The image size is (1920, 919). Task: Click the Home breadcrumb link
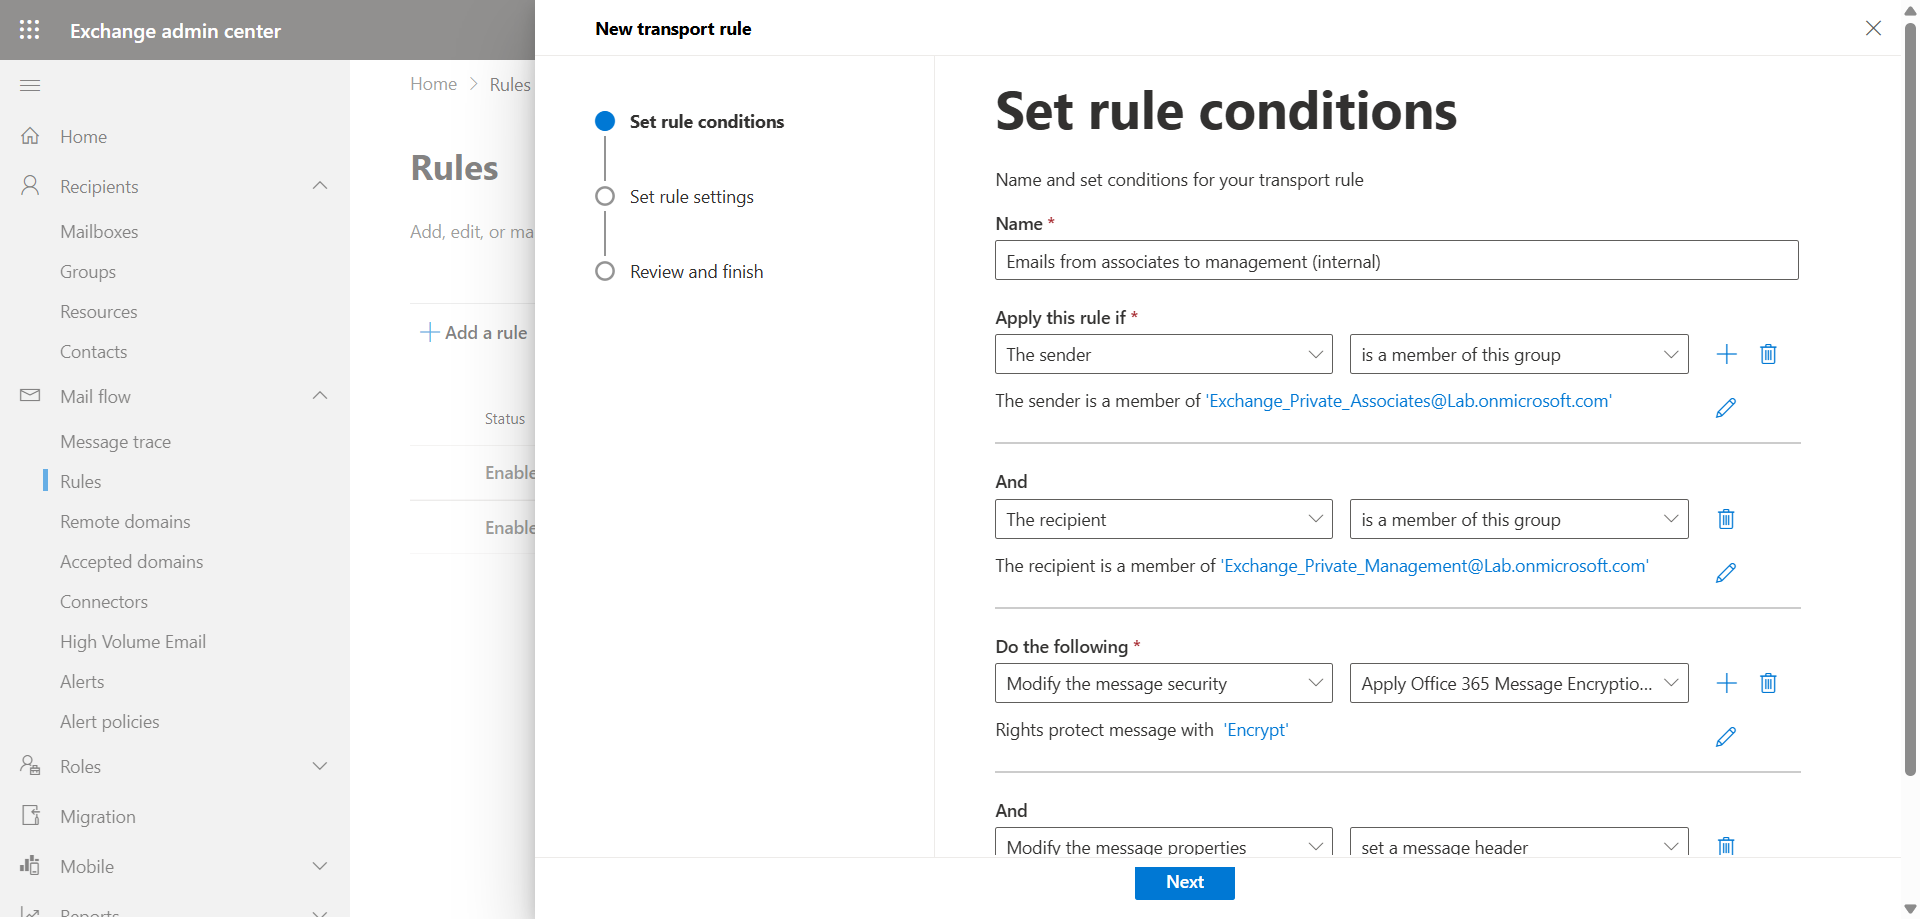433,84
